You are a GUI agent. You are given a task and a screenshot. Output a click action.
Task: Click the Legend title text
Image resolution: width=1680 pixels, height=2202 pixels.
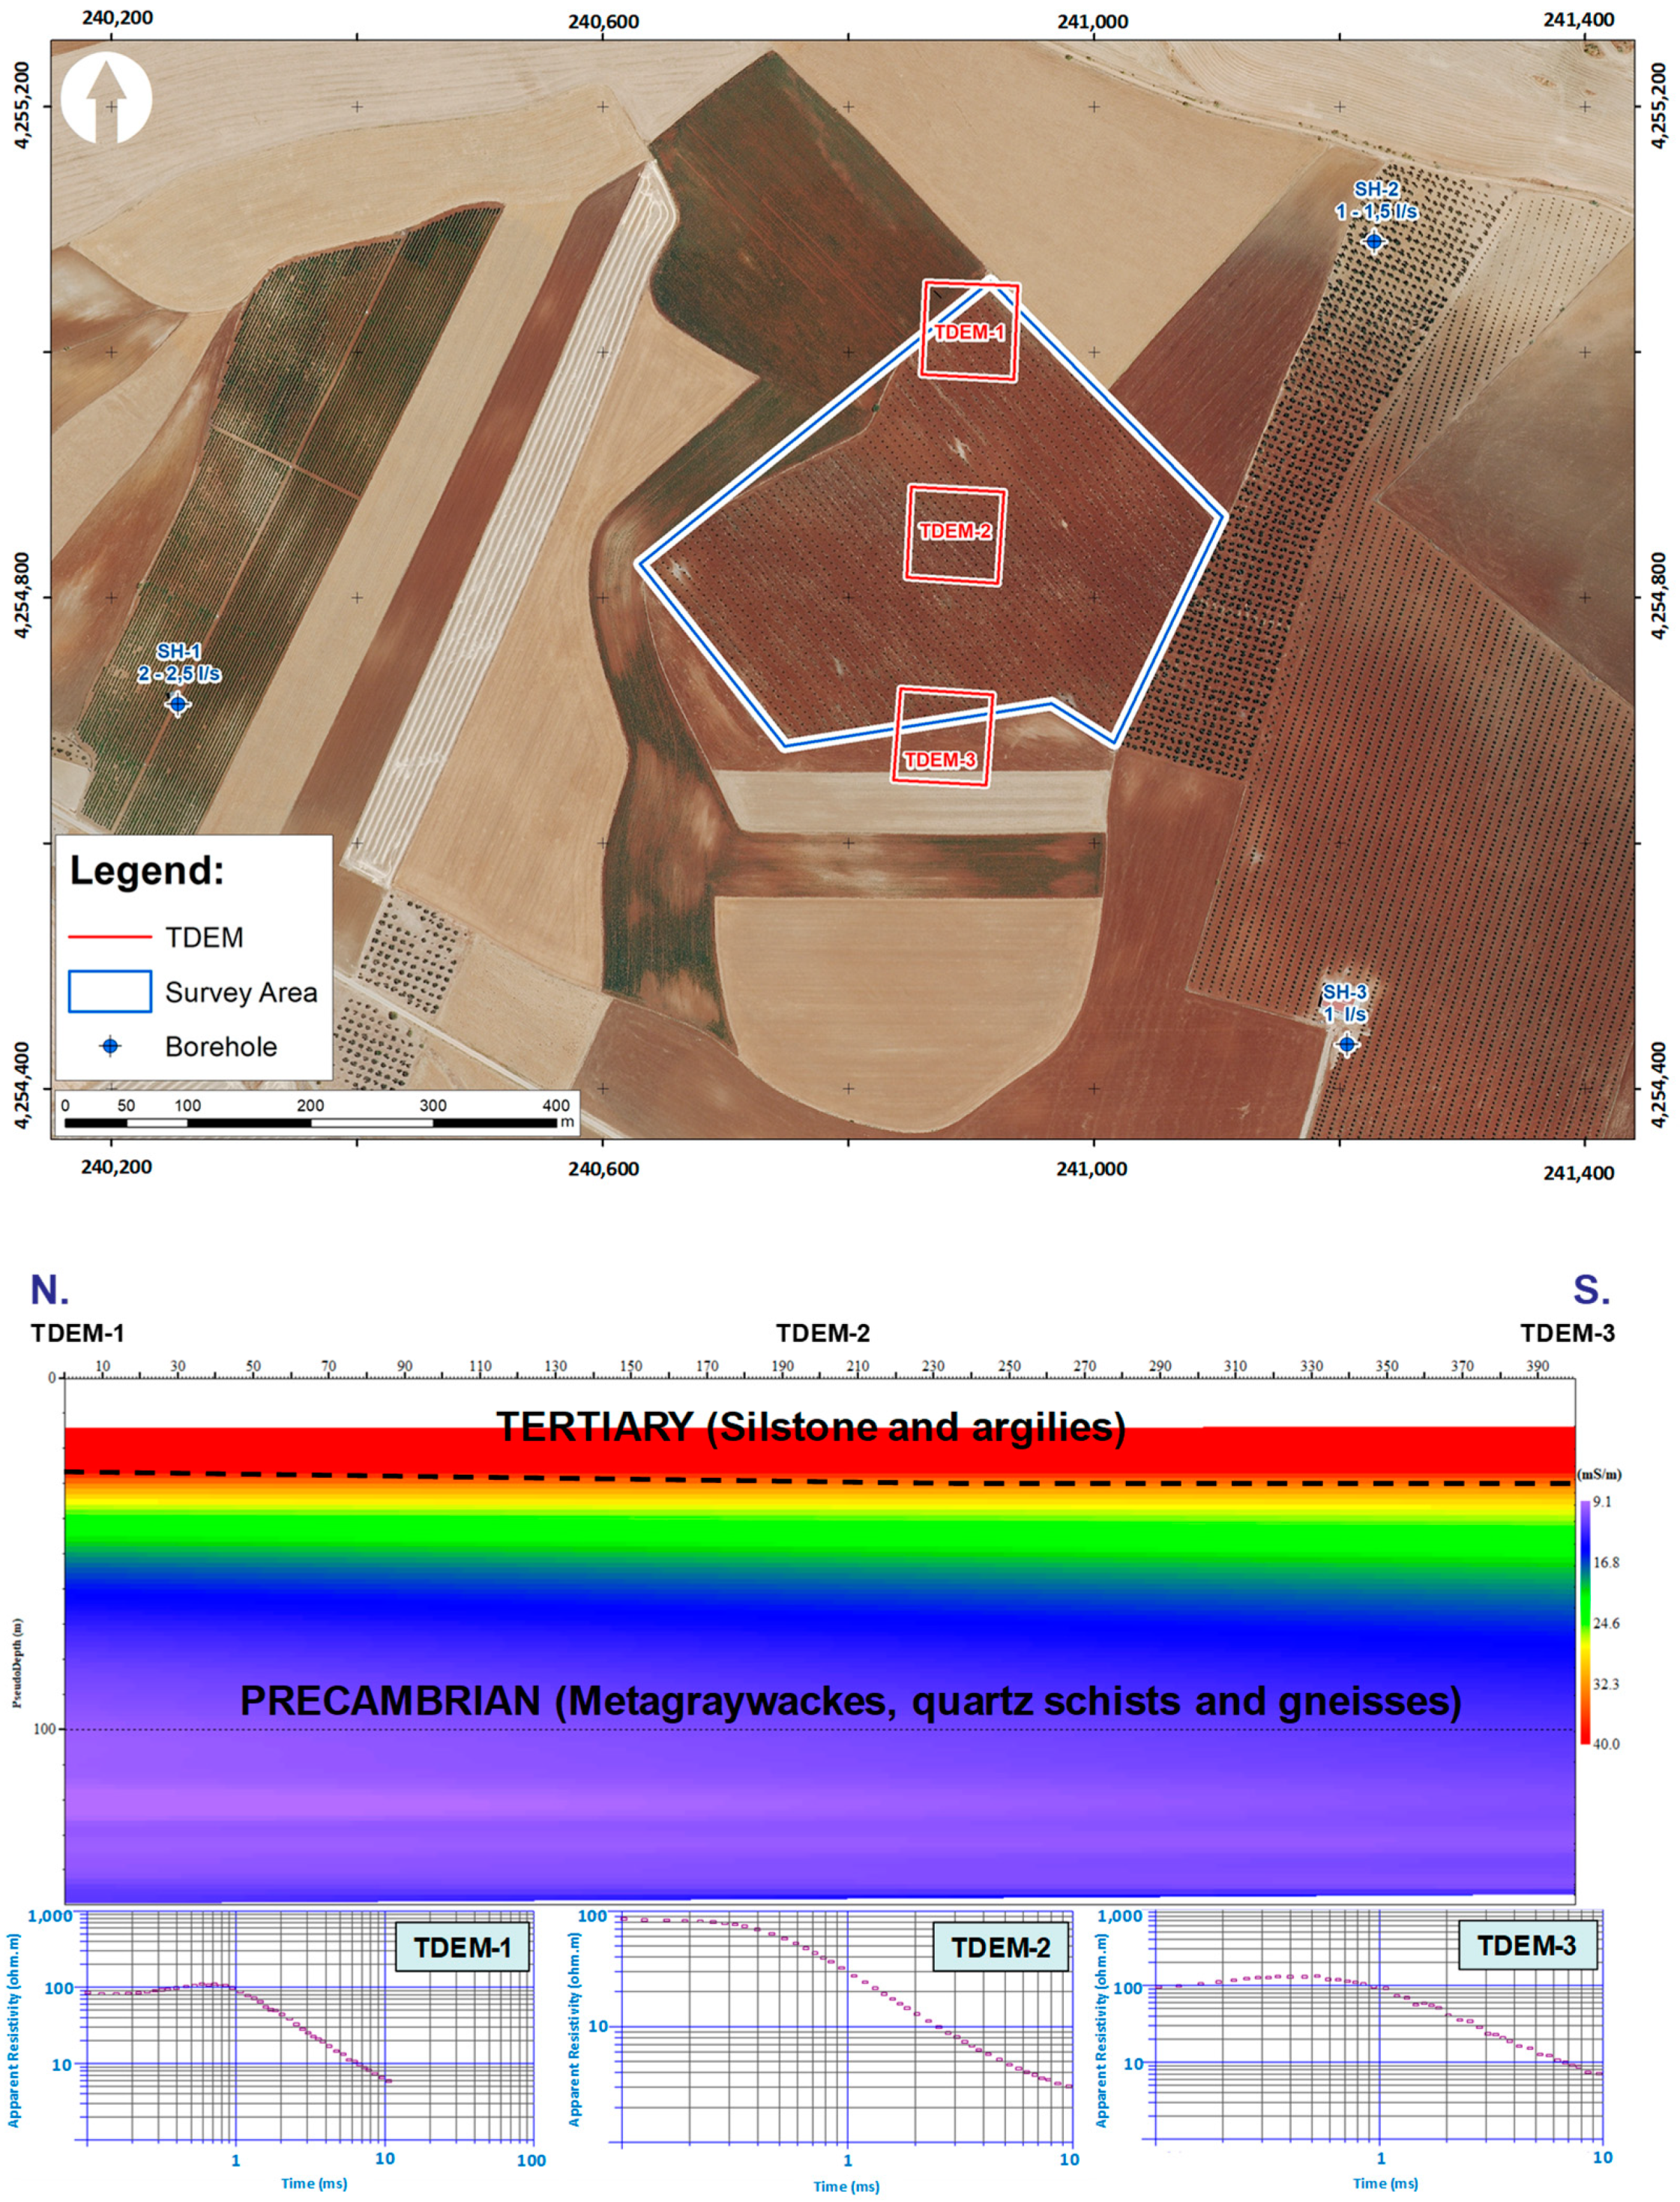pos(147,870)
